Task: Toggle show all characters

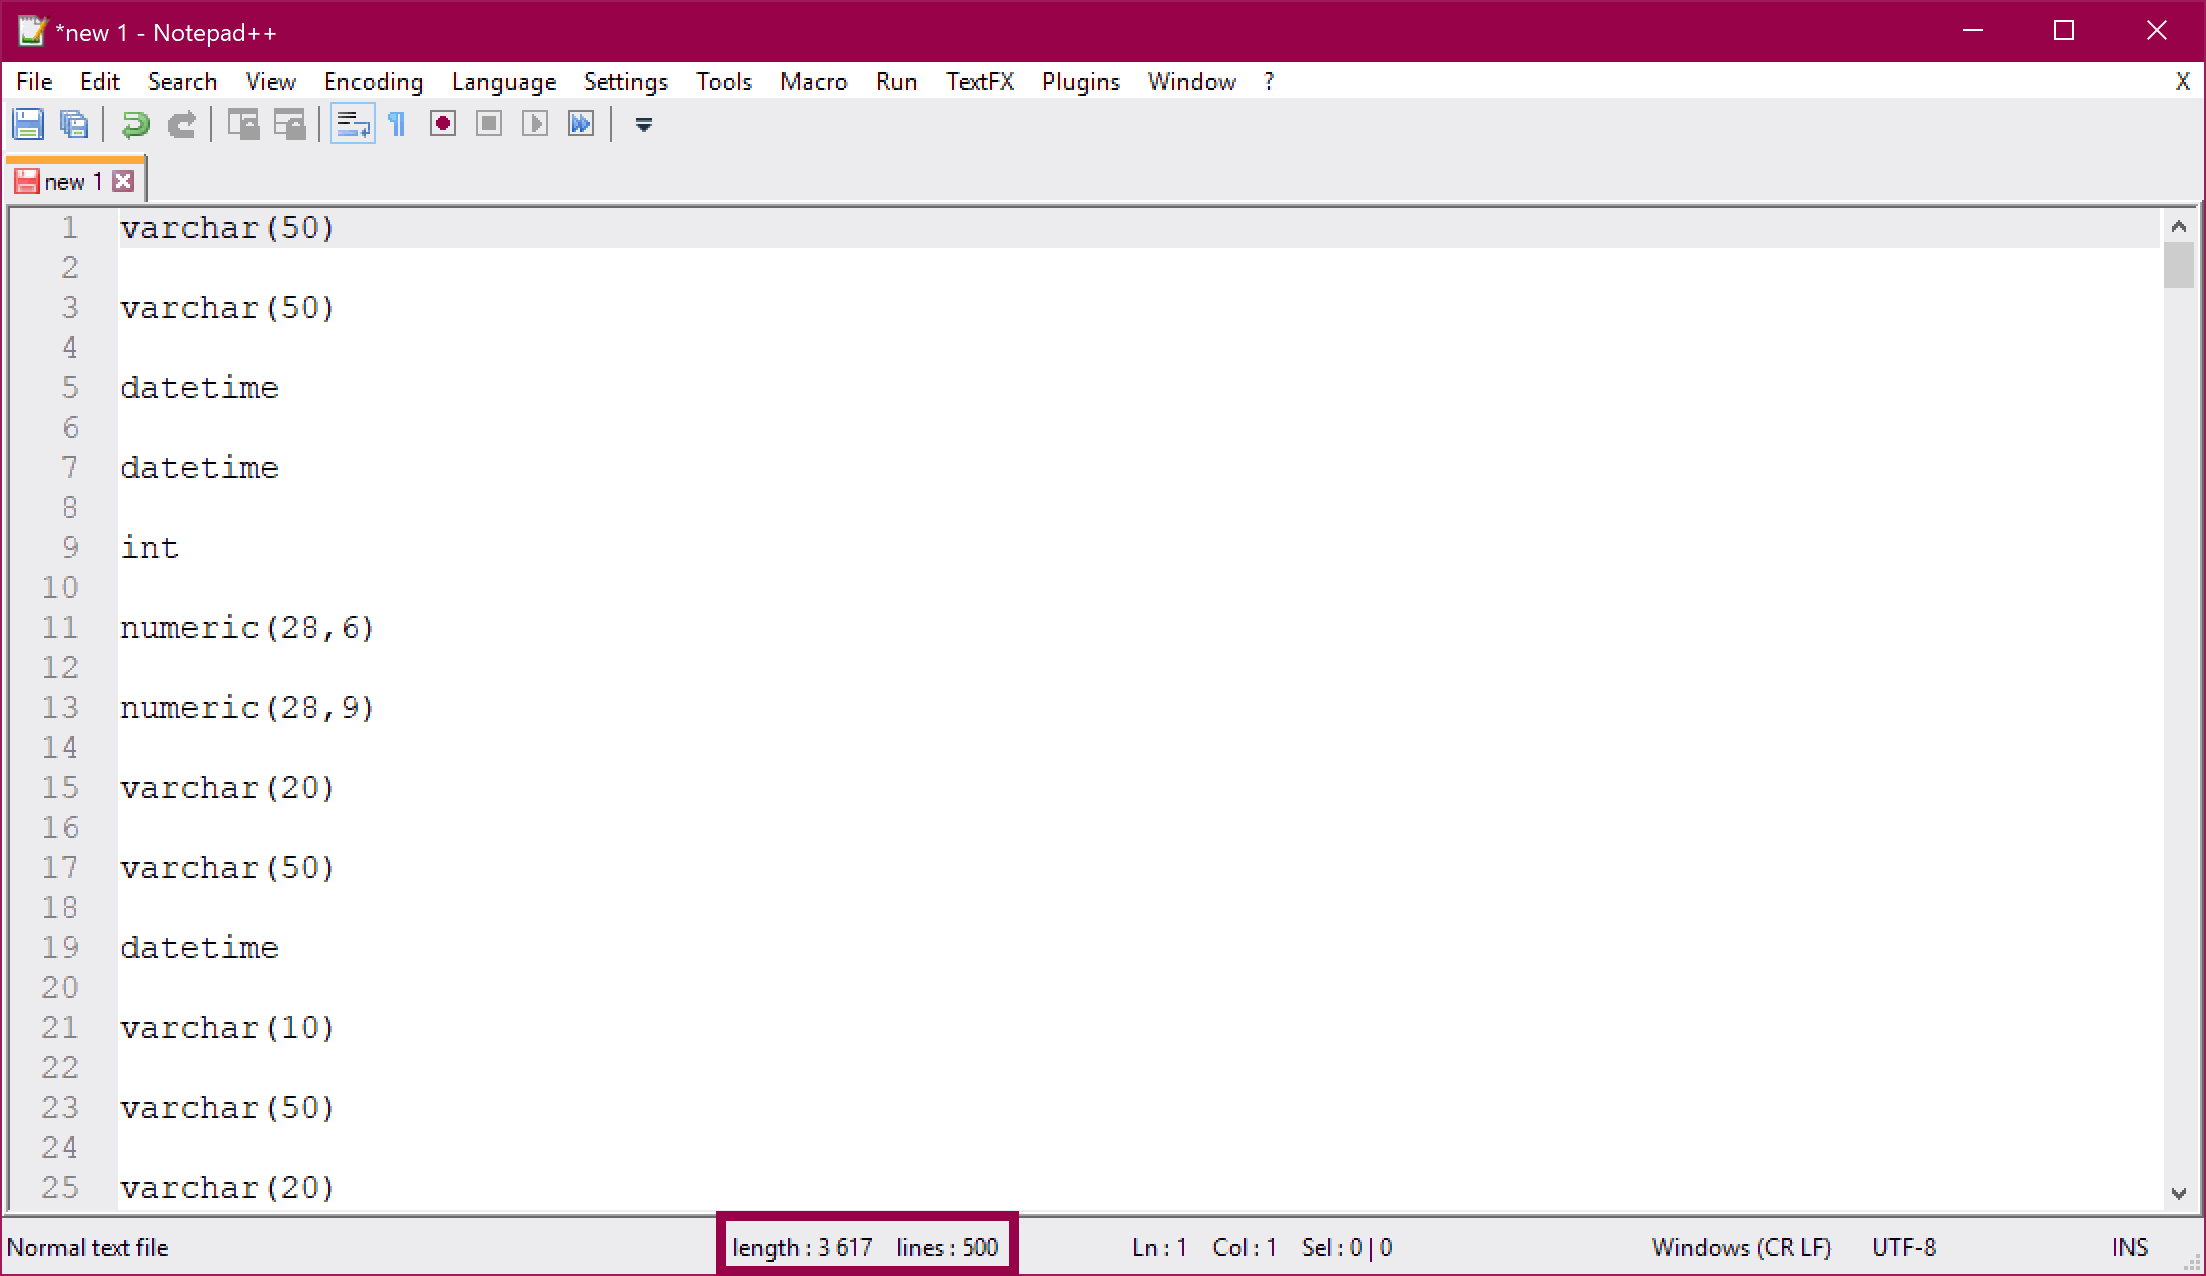Action: click(x=397, y=123)
